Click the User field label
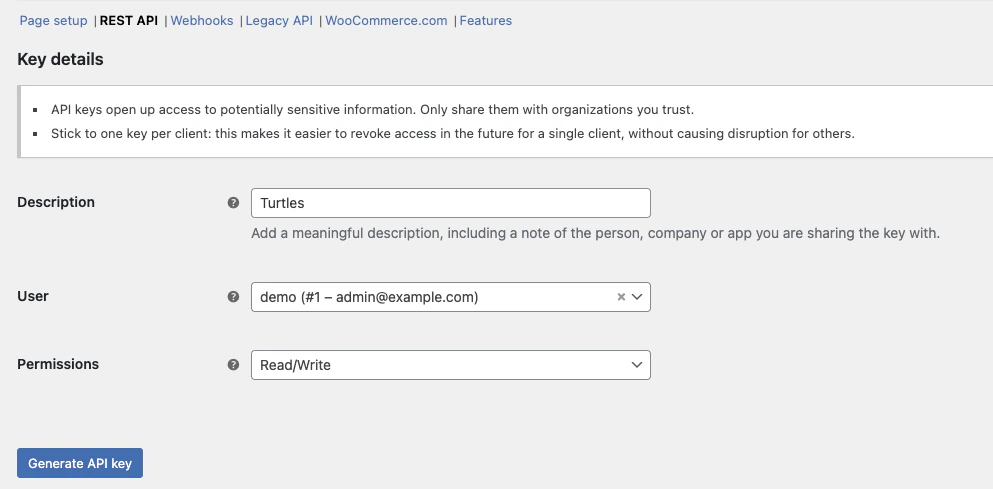 click(33, 296)
